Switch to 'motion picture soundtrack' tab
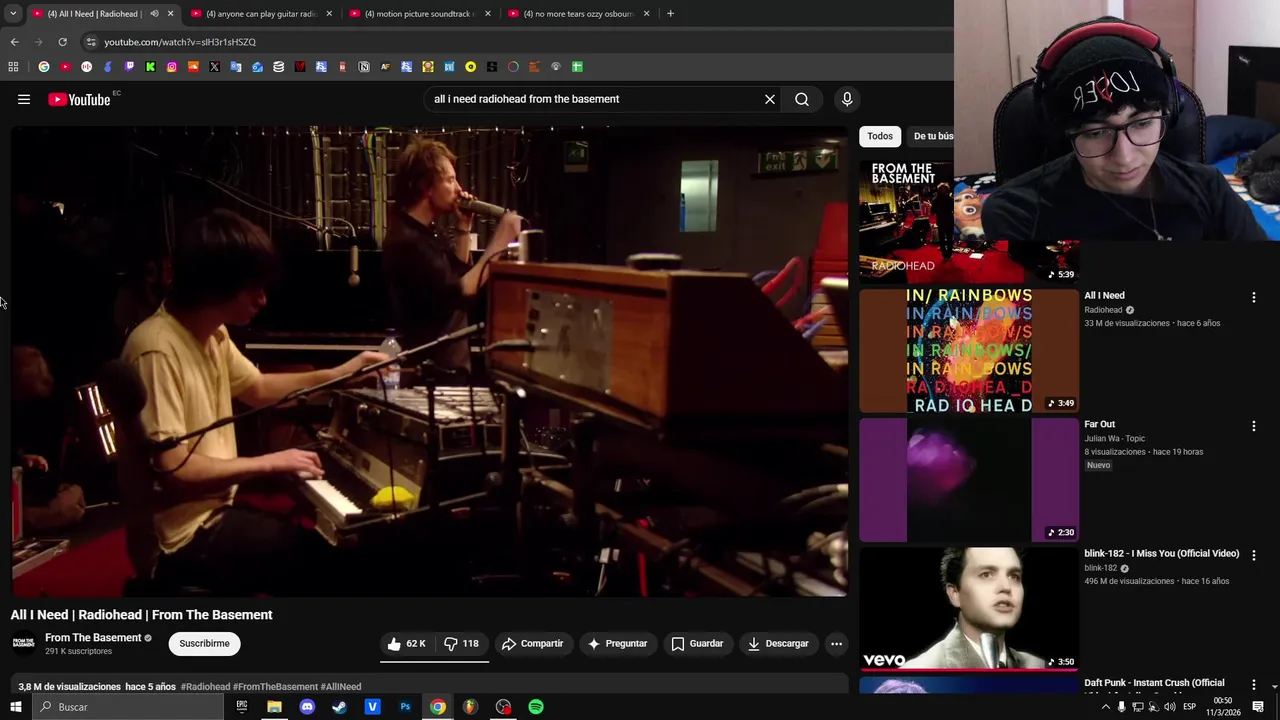Screen dimensions: 1280x720 (x=419, y=14)
